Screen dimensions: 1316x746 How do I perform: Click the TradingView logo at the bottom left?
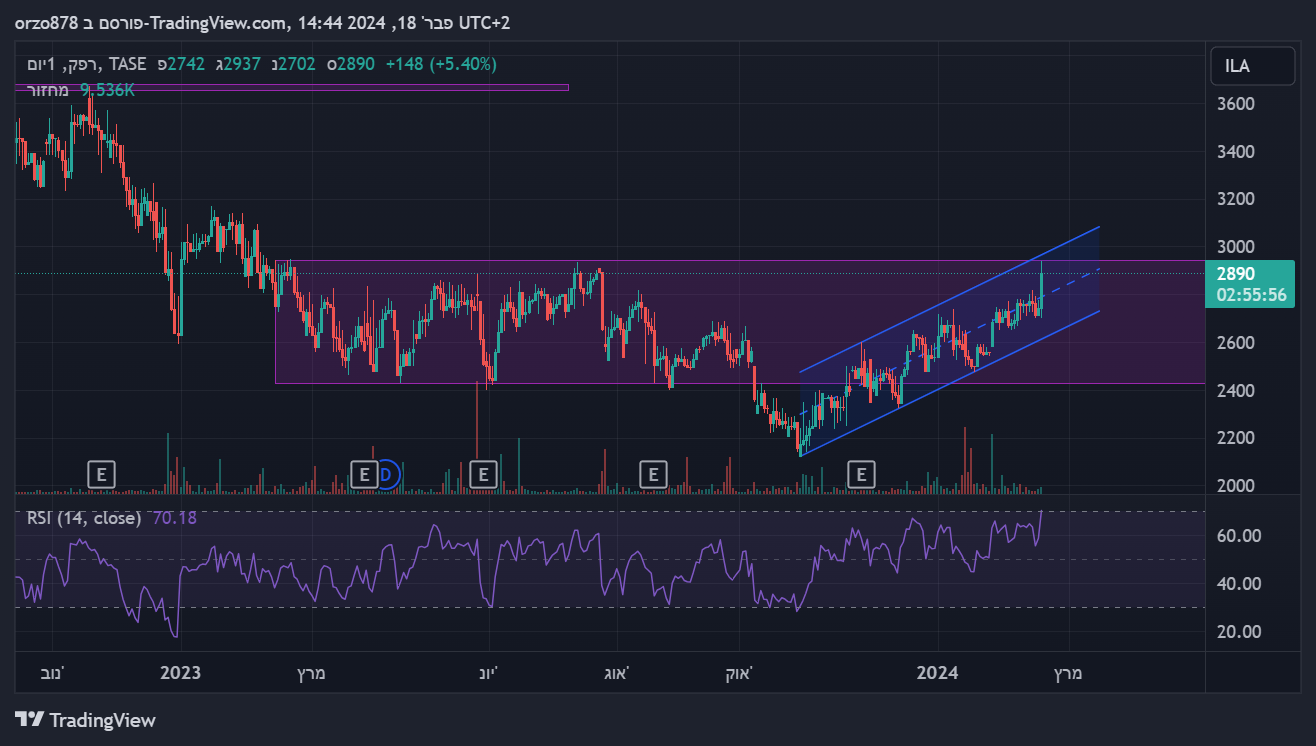86,720
